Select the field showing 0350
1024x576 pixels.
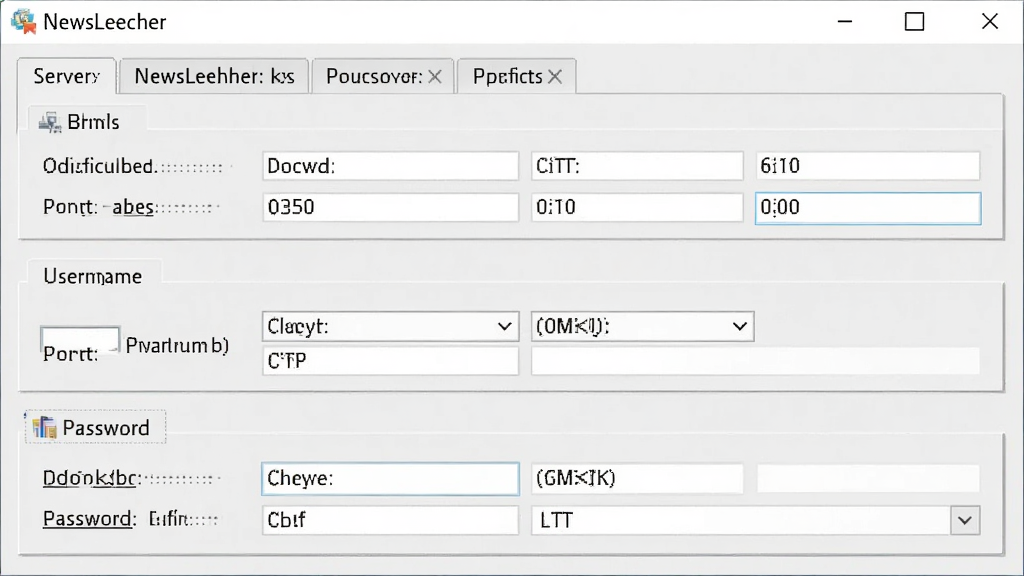point(391,207)
